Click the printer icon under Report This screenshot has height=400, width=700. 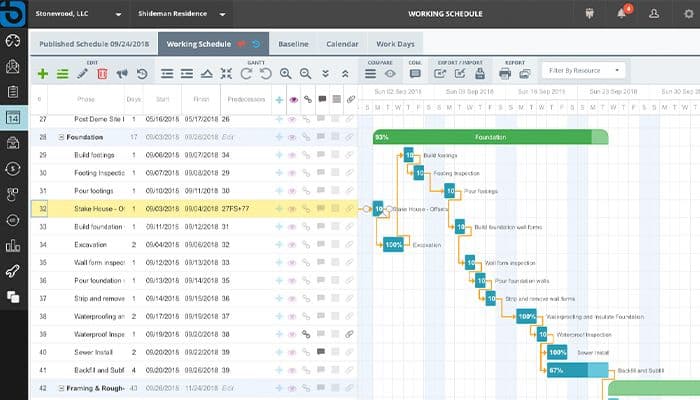[506, 73]
